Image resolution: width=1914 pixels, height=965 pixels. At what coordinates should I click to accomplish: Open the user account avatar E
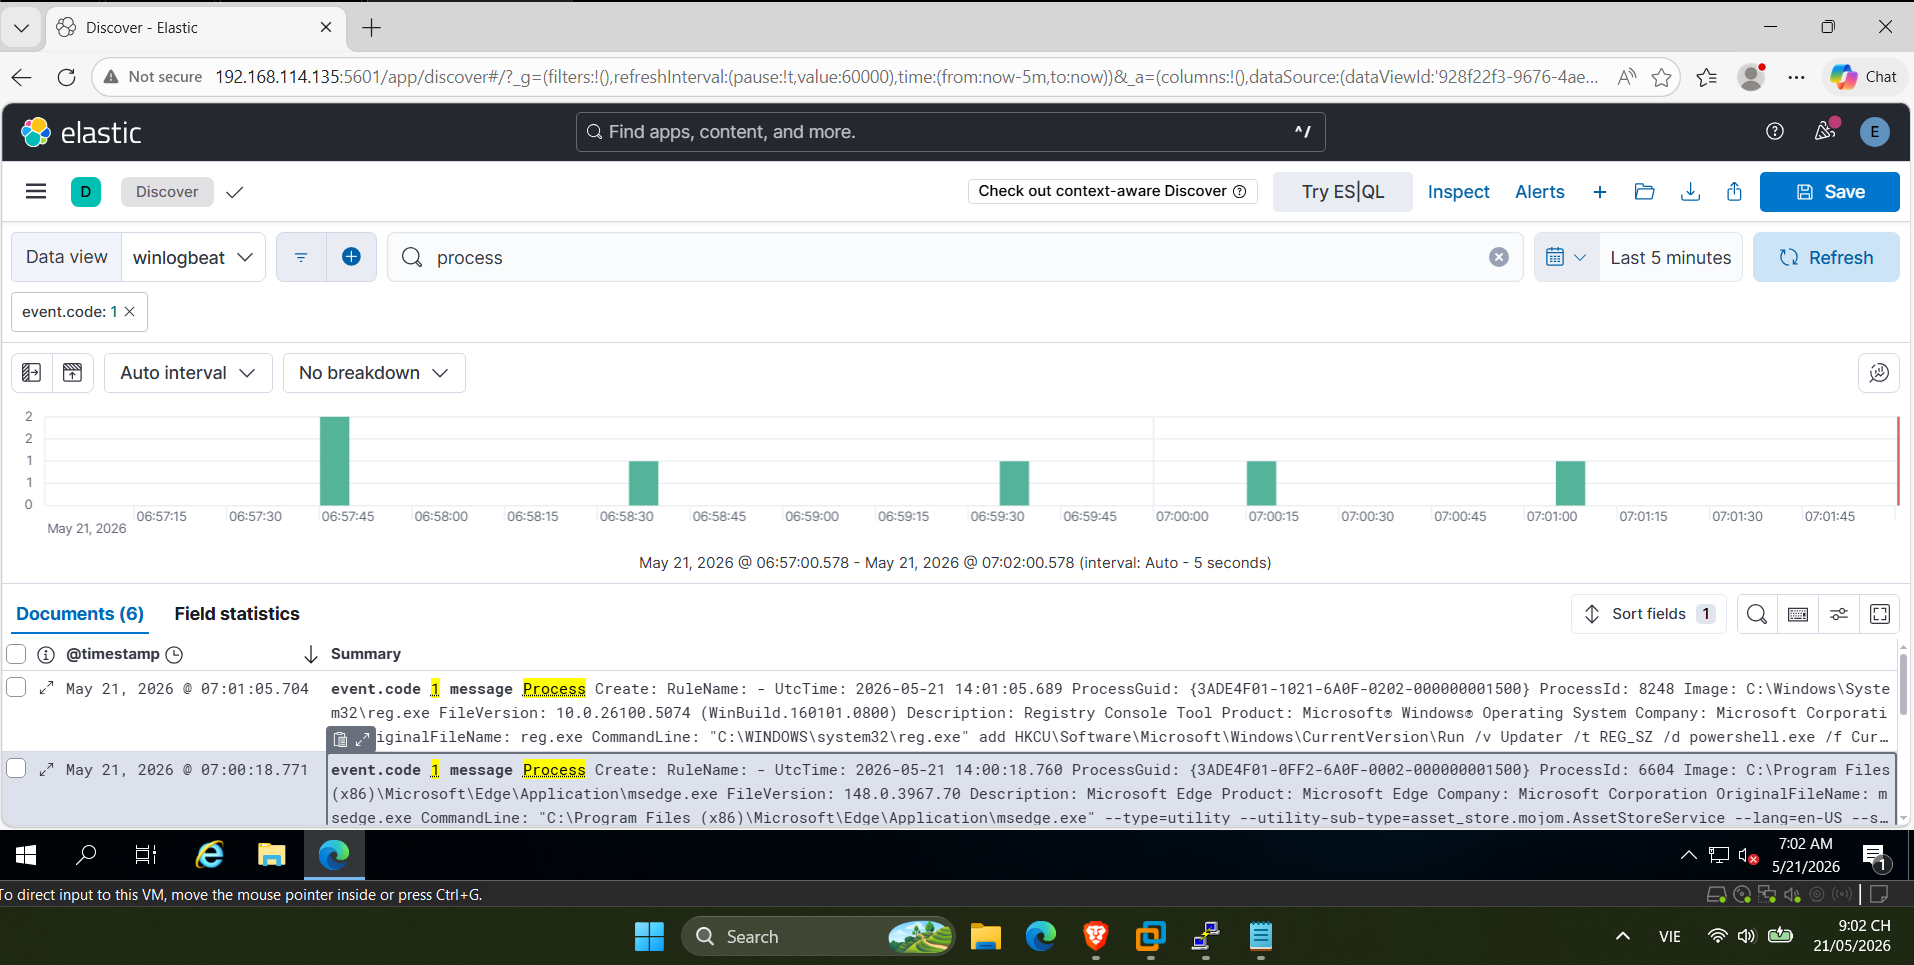point(1874,131)
